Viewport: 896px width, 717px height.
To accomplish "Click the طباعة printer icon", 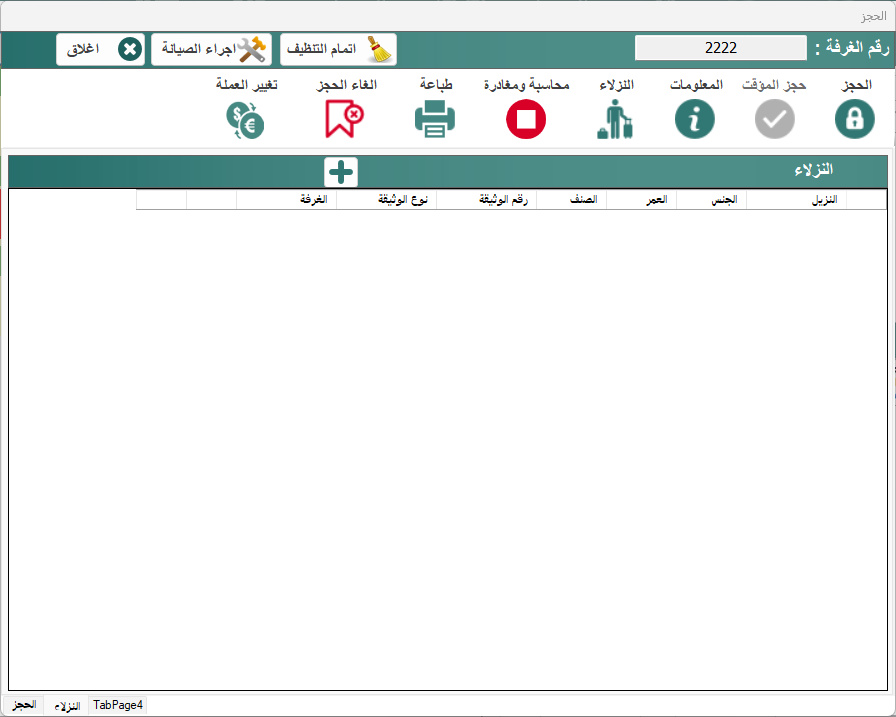I will point(435,119).
